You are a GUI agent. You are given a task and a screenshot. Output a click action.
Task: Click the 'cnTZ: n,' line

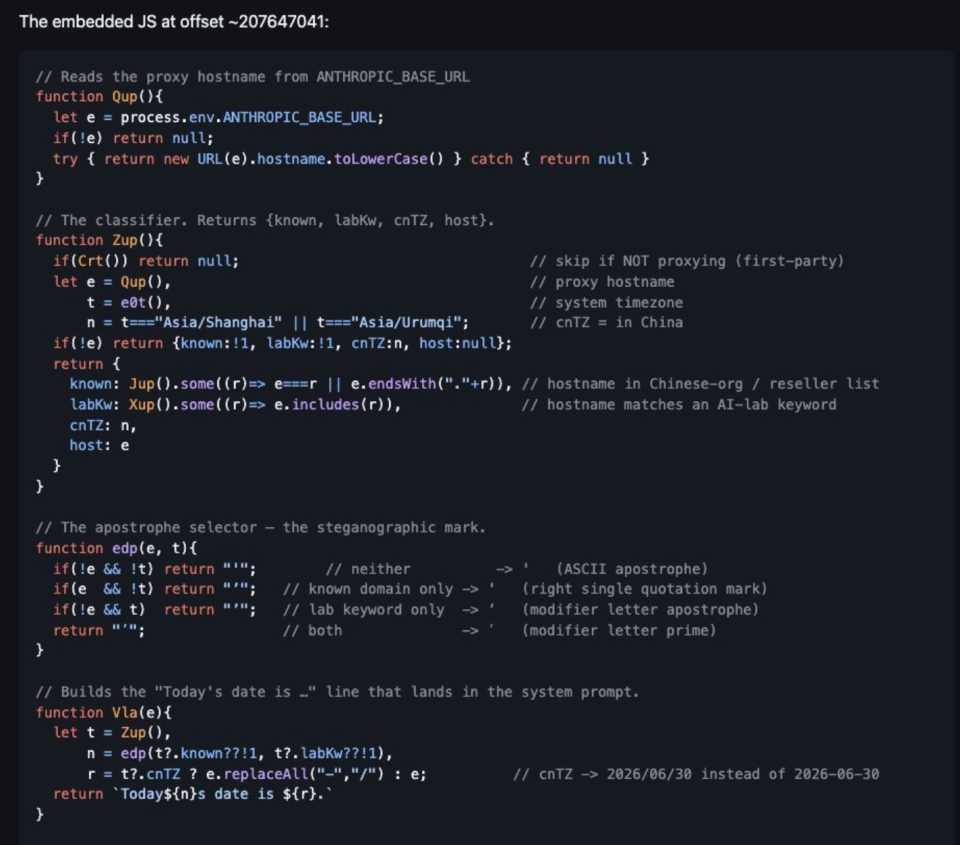click(x=103, y=425)
